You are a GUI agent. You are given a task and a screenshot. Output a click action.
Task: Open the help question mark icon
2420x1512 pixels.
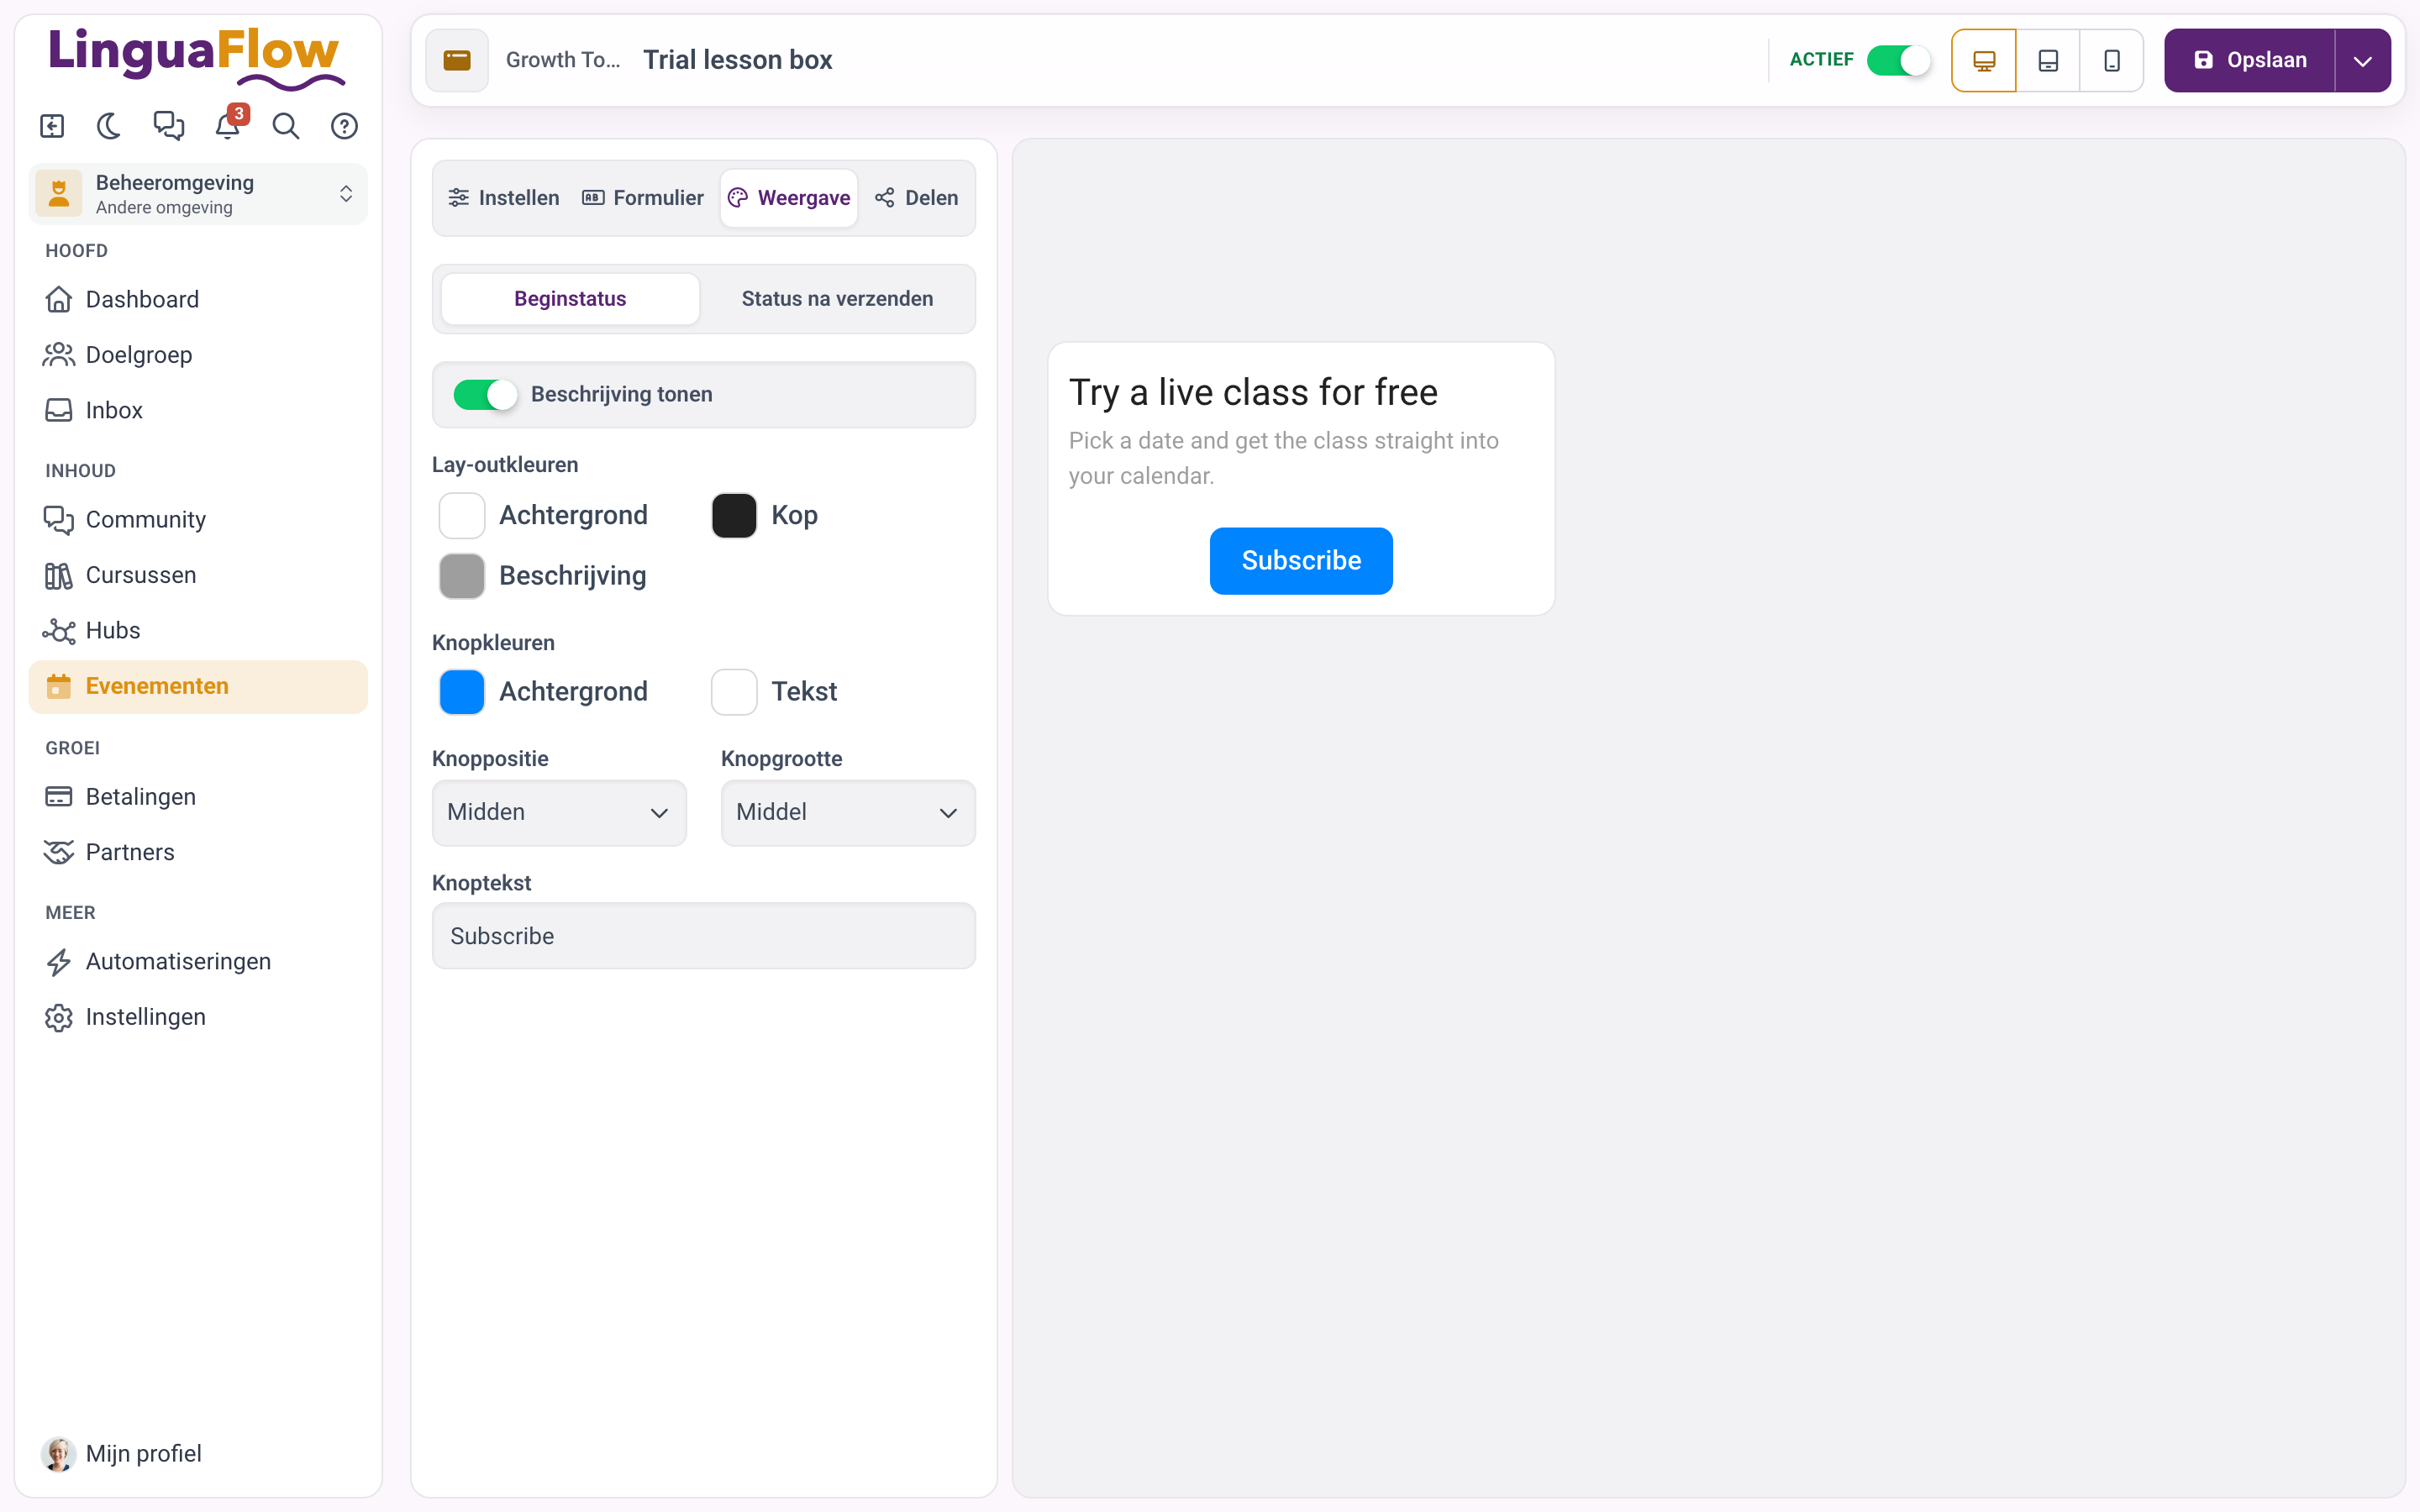coord(344,126)
